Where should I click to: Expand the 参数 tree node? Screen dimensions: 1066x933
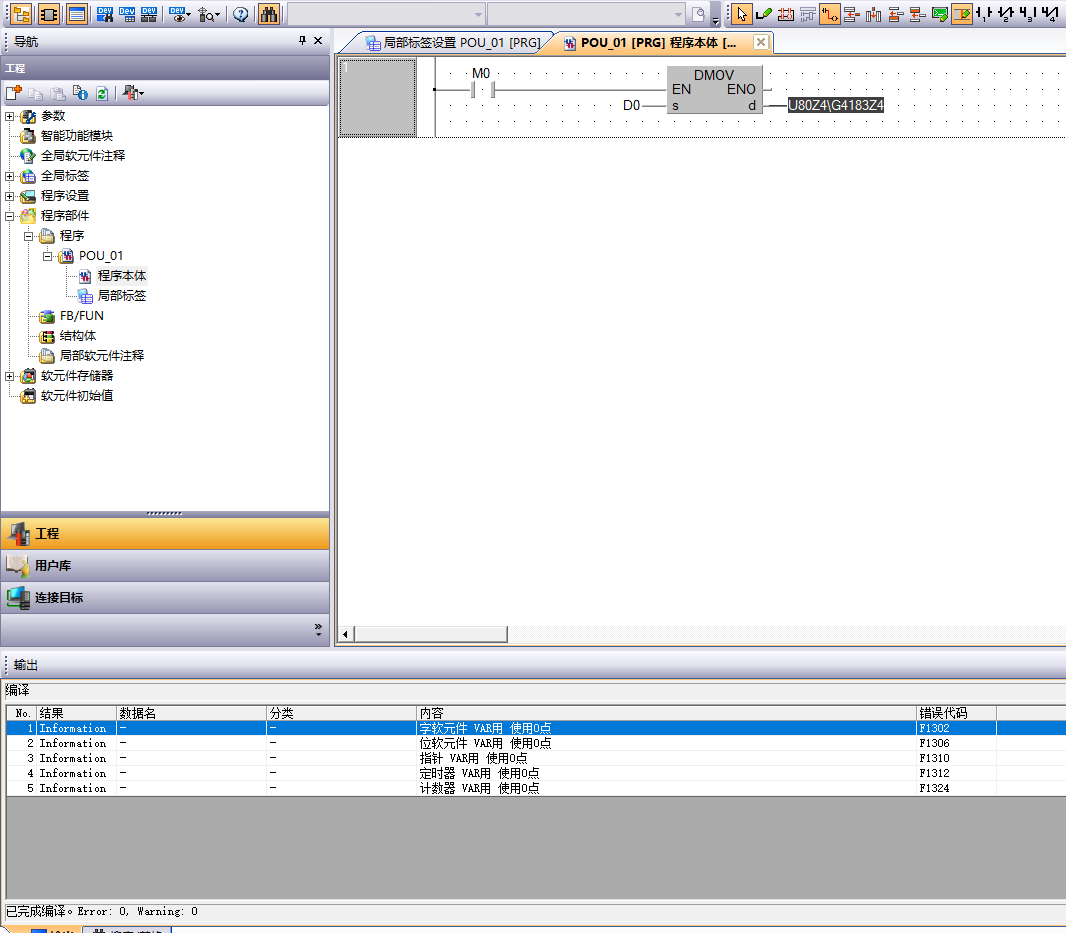point(10,116)
